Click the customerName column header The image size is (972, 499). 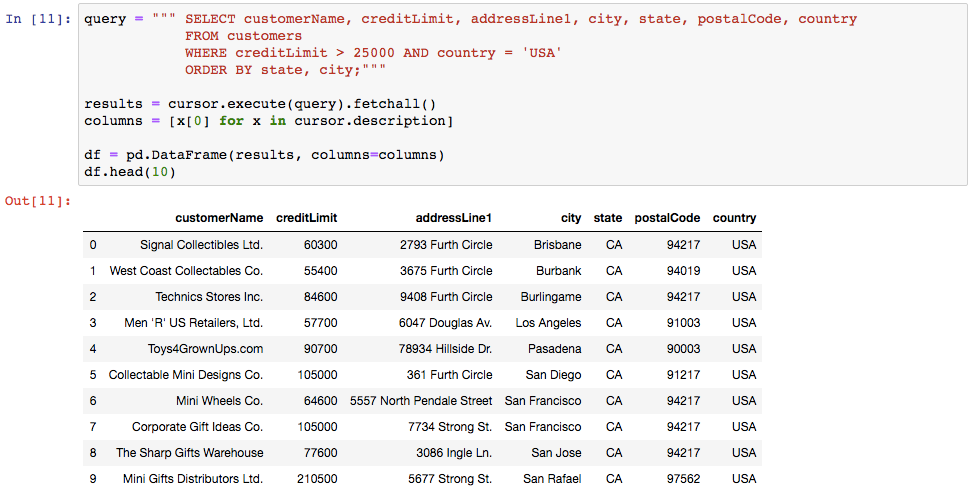[x=219, y=218]
